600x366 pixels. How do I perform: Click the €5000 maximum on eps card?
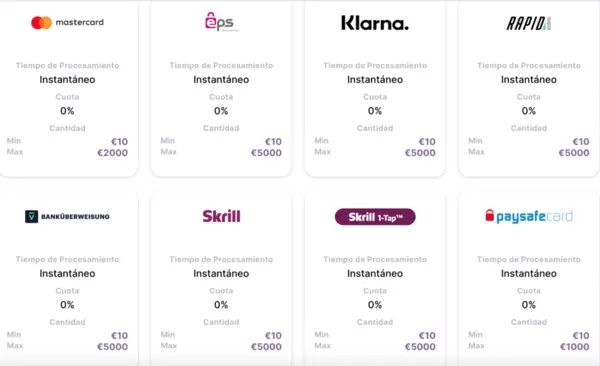(266, 153)
